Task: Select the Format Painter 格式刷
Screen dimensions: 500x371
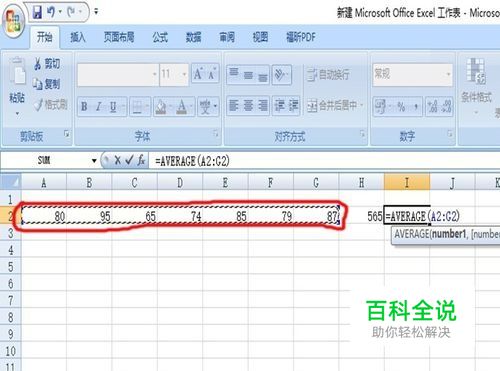Action: pos(51,105)
